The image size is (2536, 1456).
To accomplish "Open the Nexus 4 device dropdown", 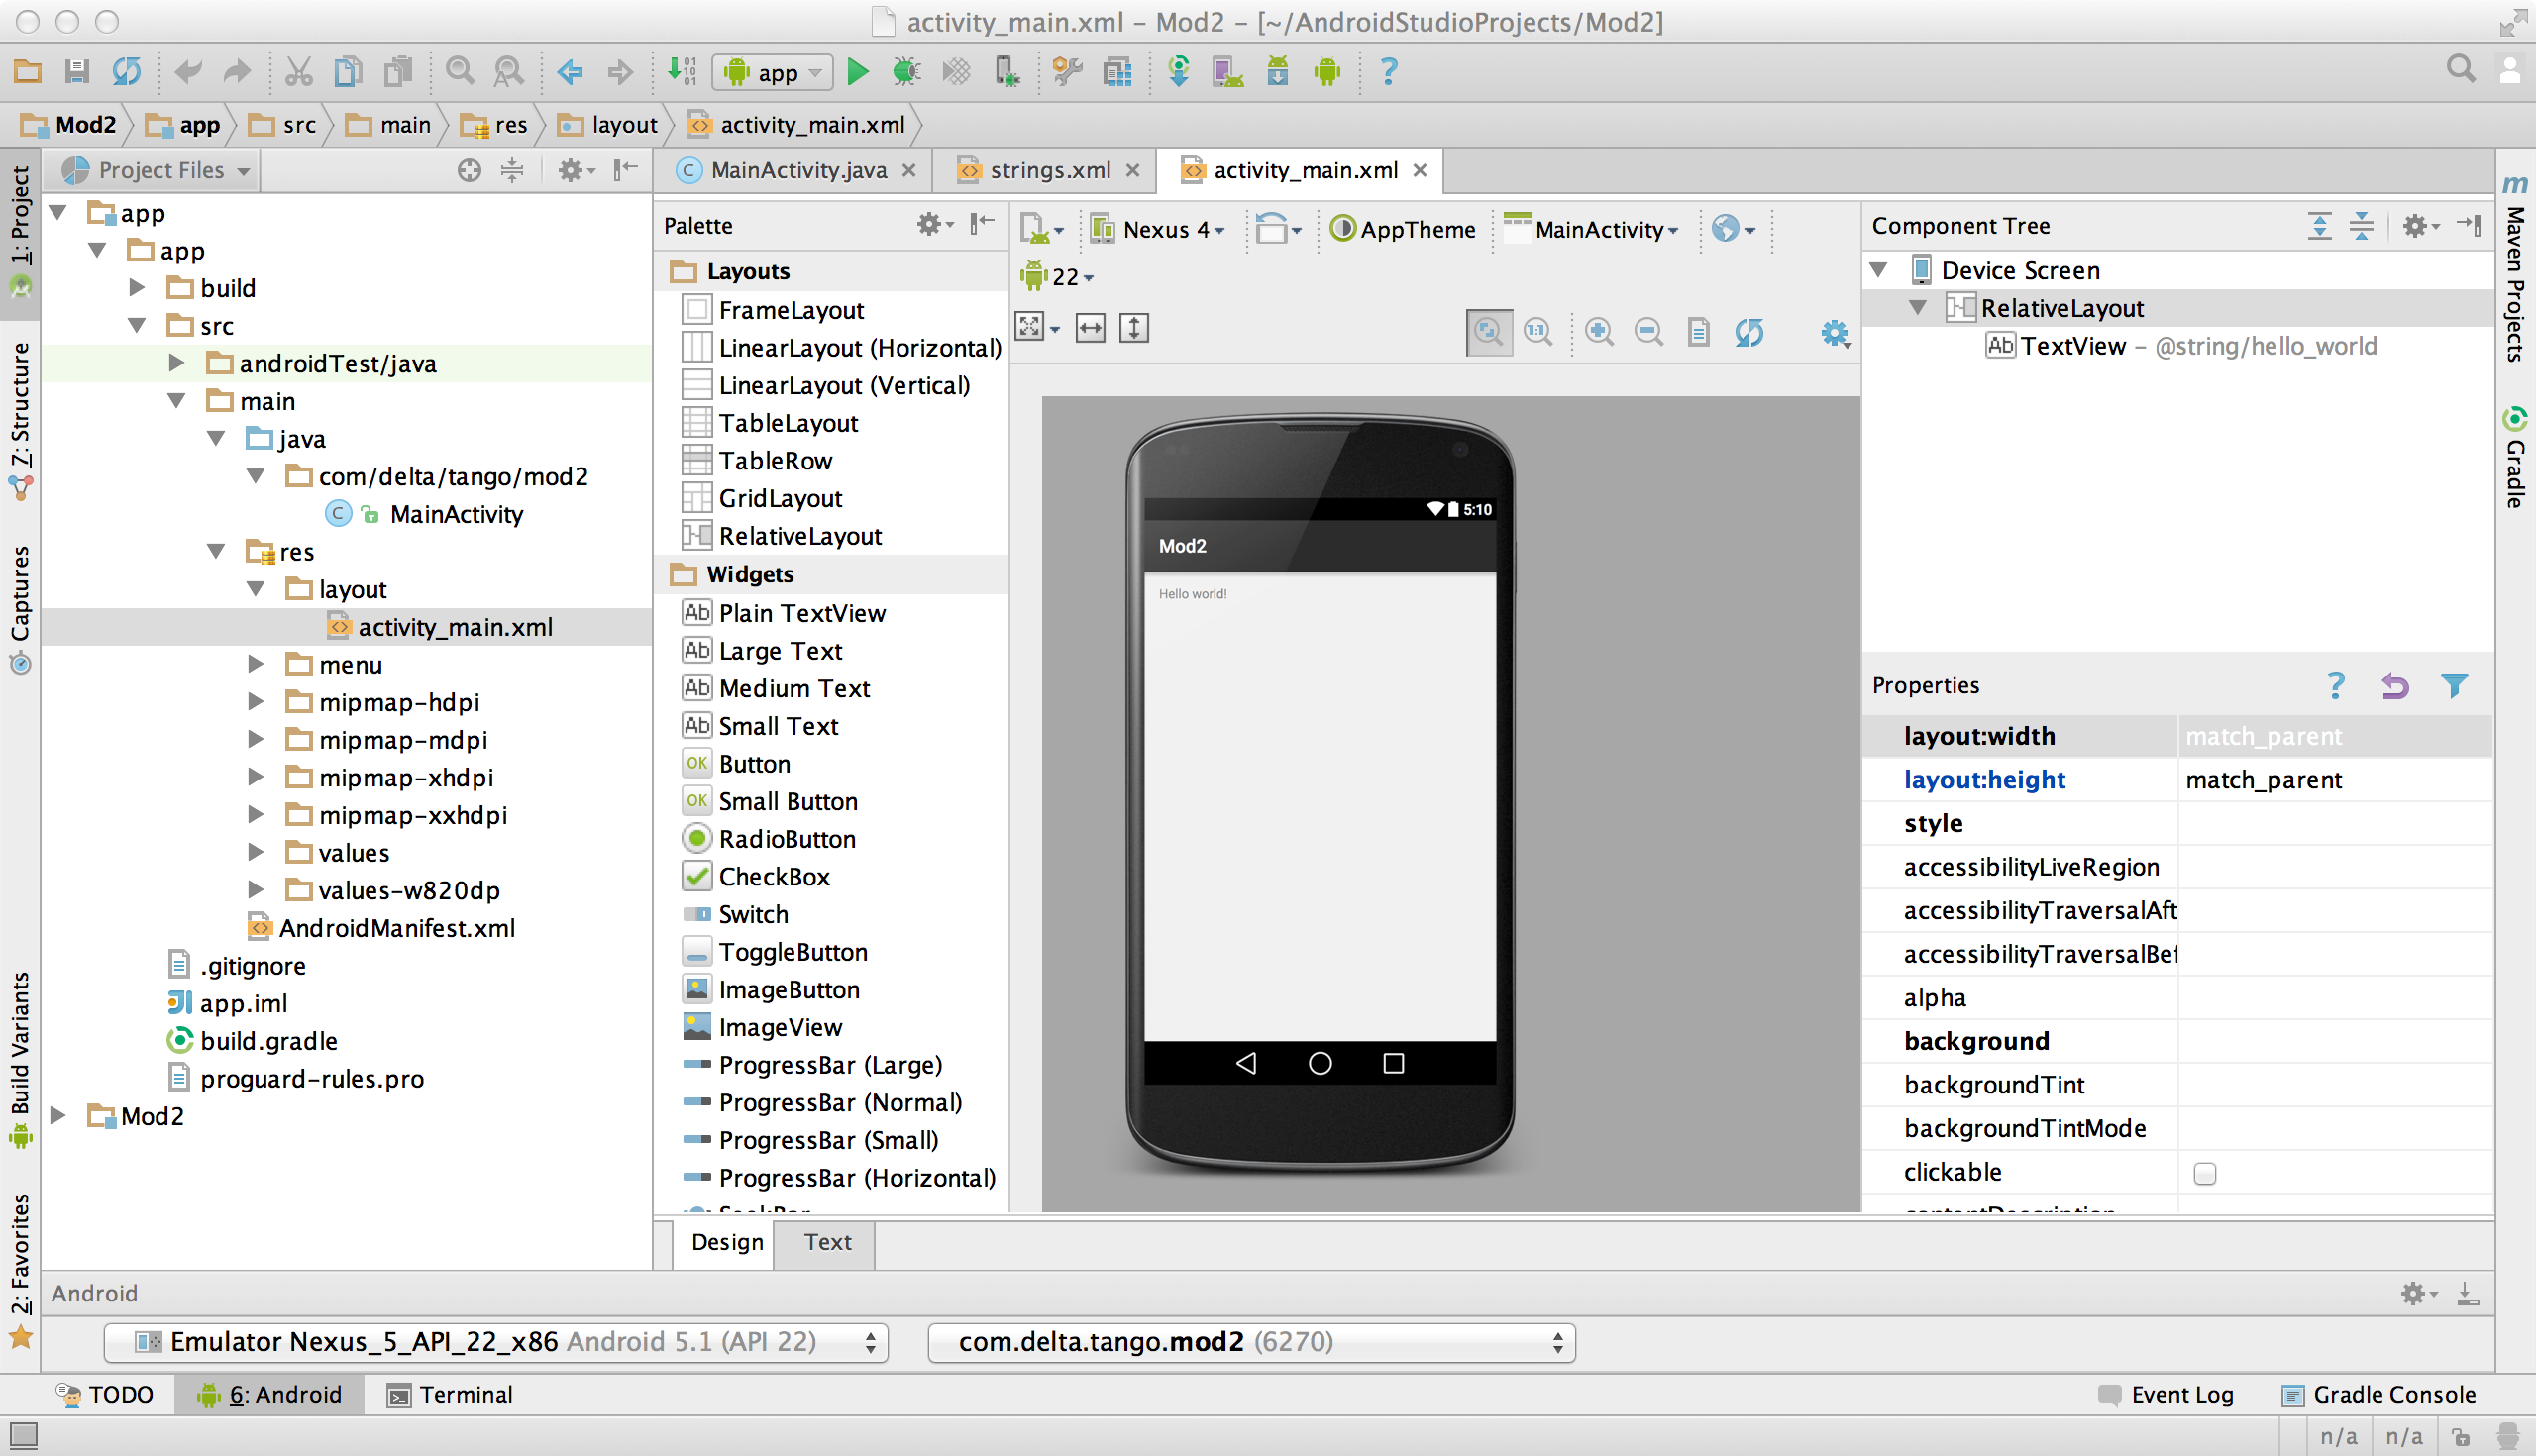I will 1160,229.
